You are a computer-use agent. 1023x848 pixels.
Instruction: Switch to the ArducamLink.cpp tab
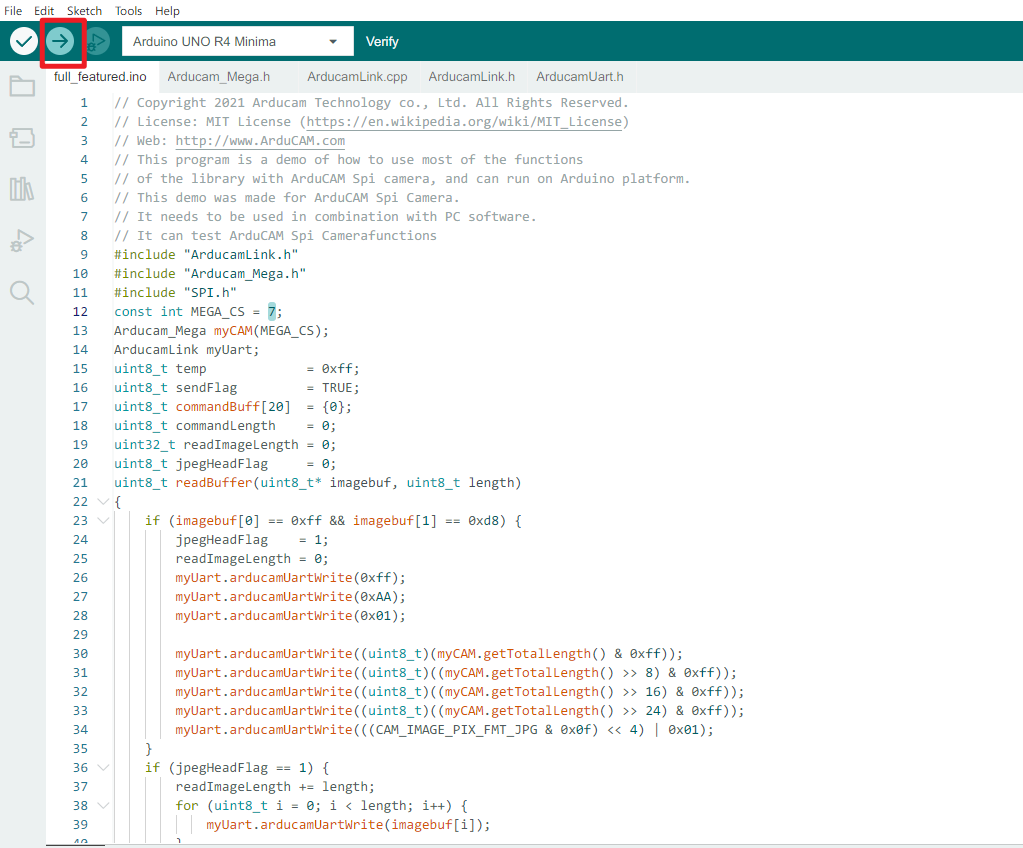click(358, 77)
